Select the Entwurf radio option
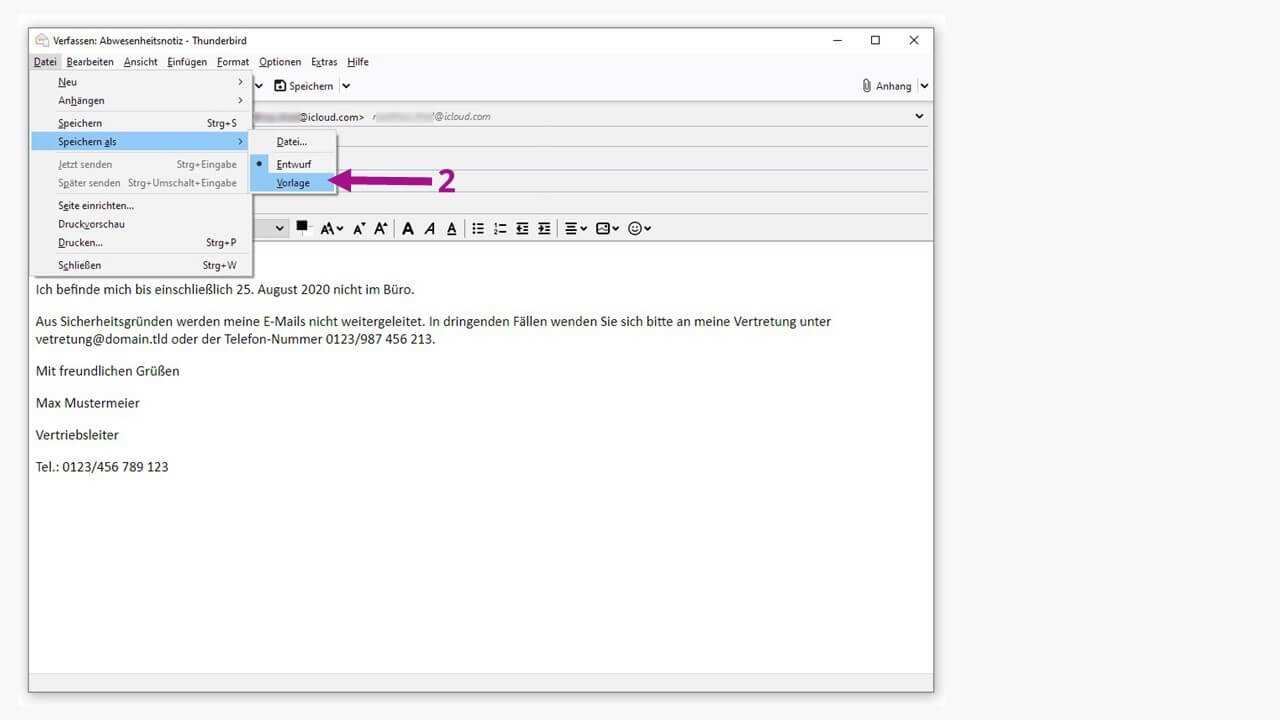This screenshot has height=720, width=1280. [293, 164]
